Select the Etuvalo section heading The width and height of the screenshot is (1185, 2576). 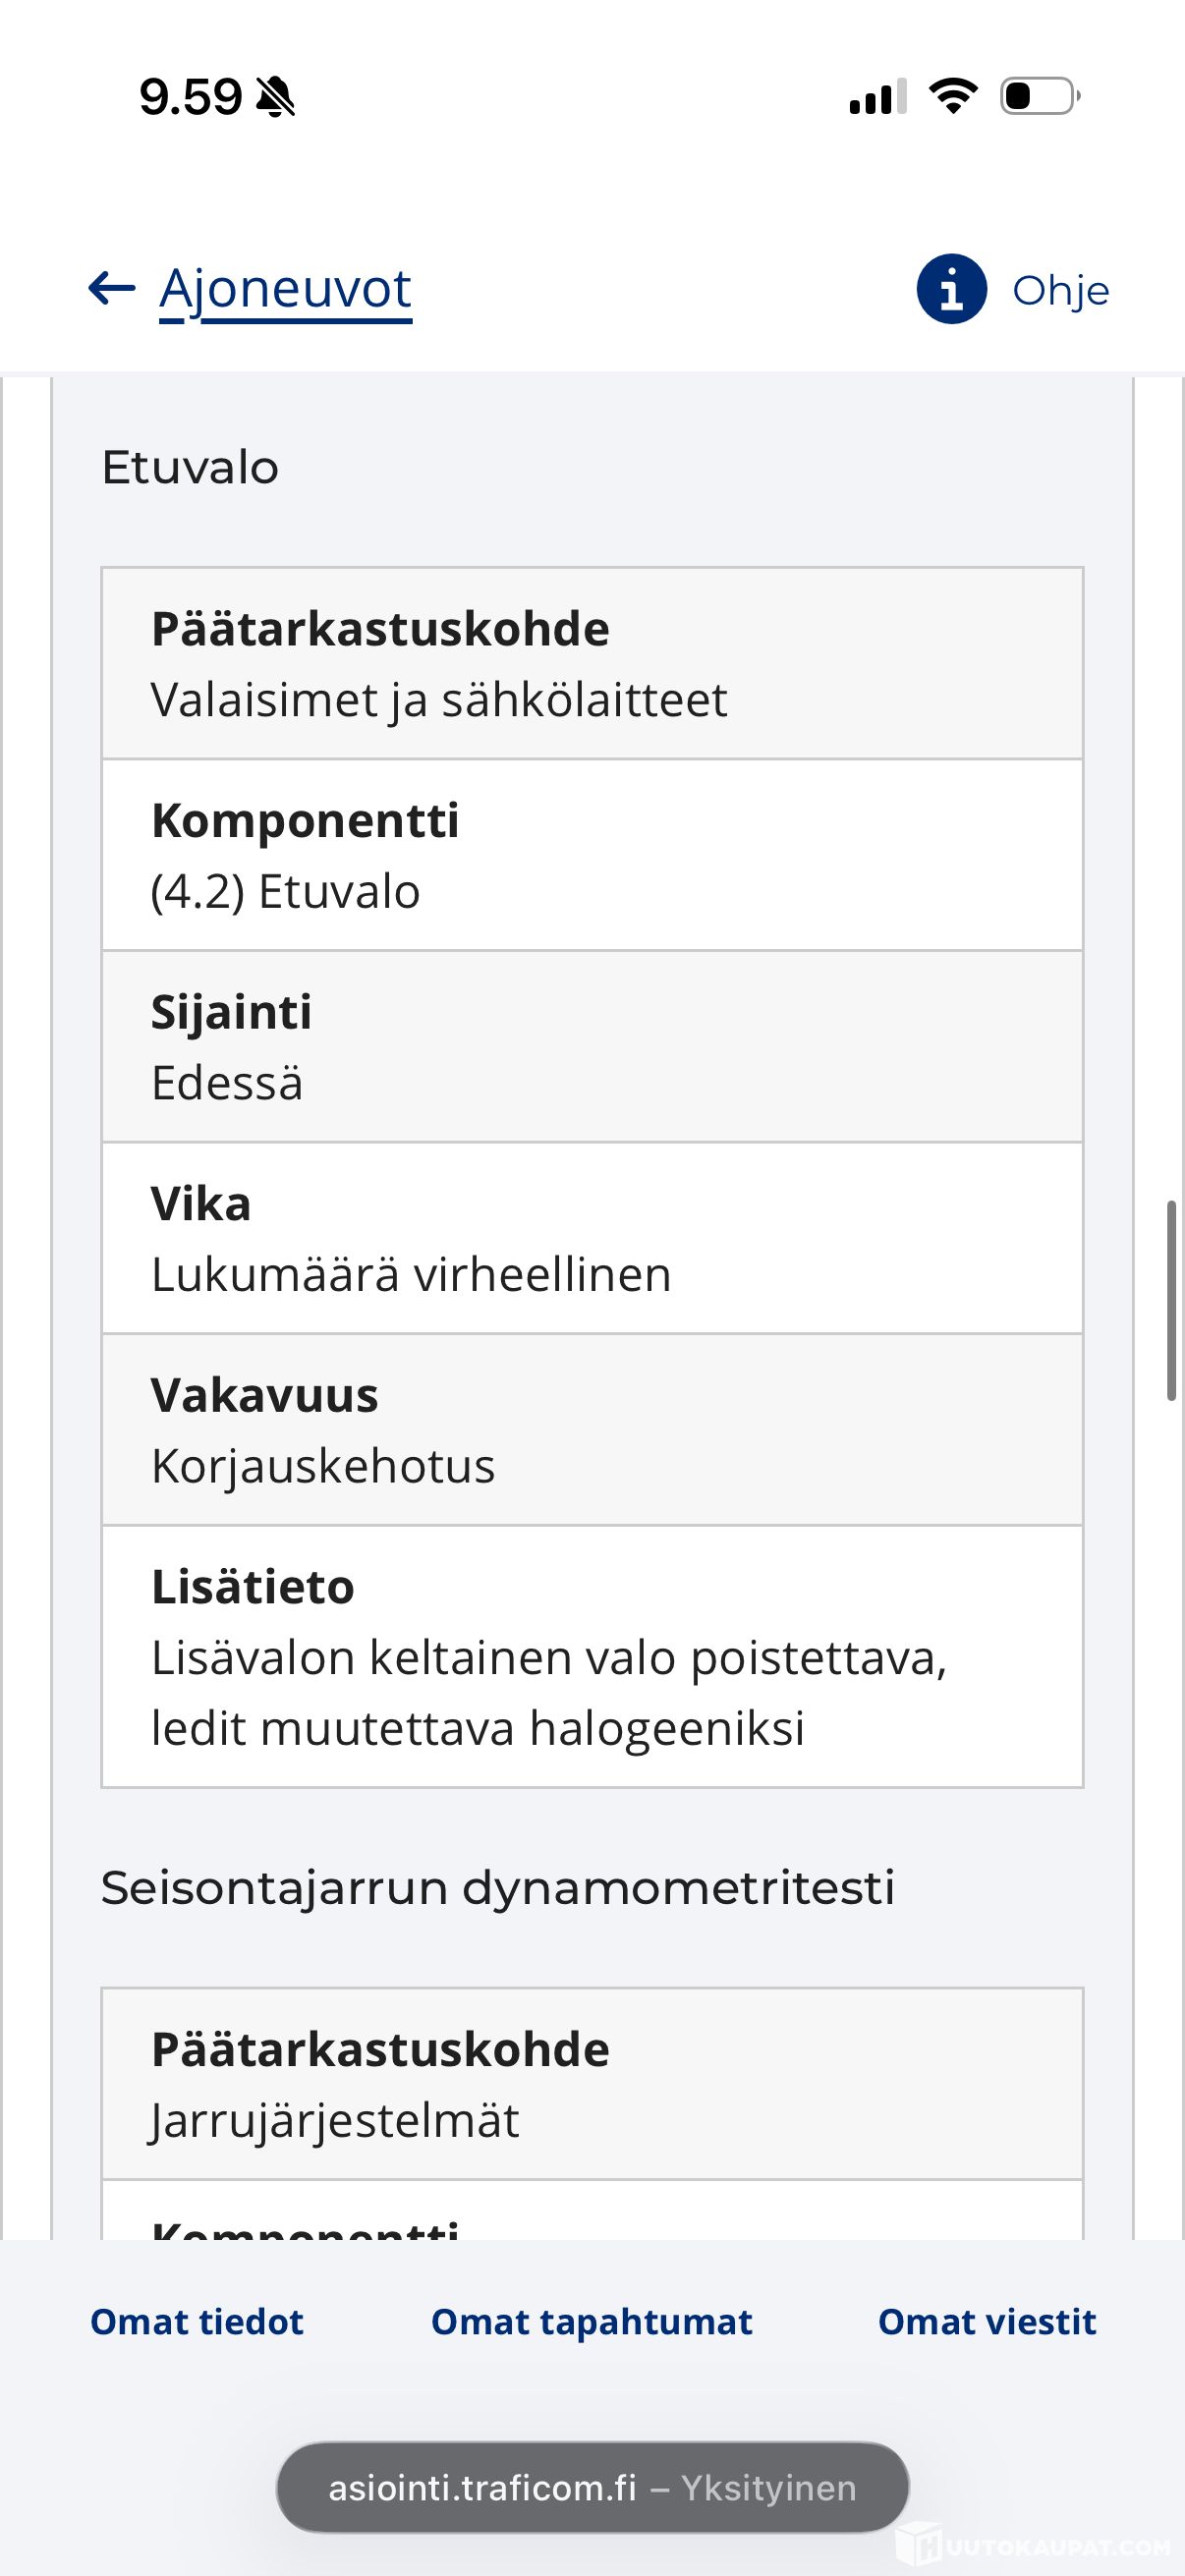click(x=190, y=467)
